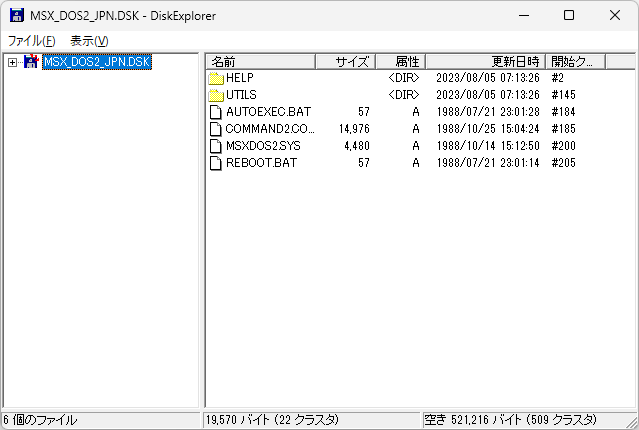639x430 pixels.
Task: Click the AUTOEXEC.BAT file icon
Action: pos(216,112)
